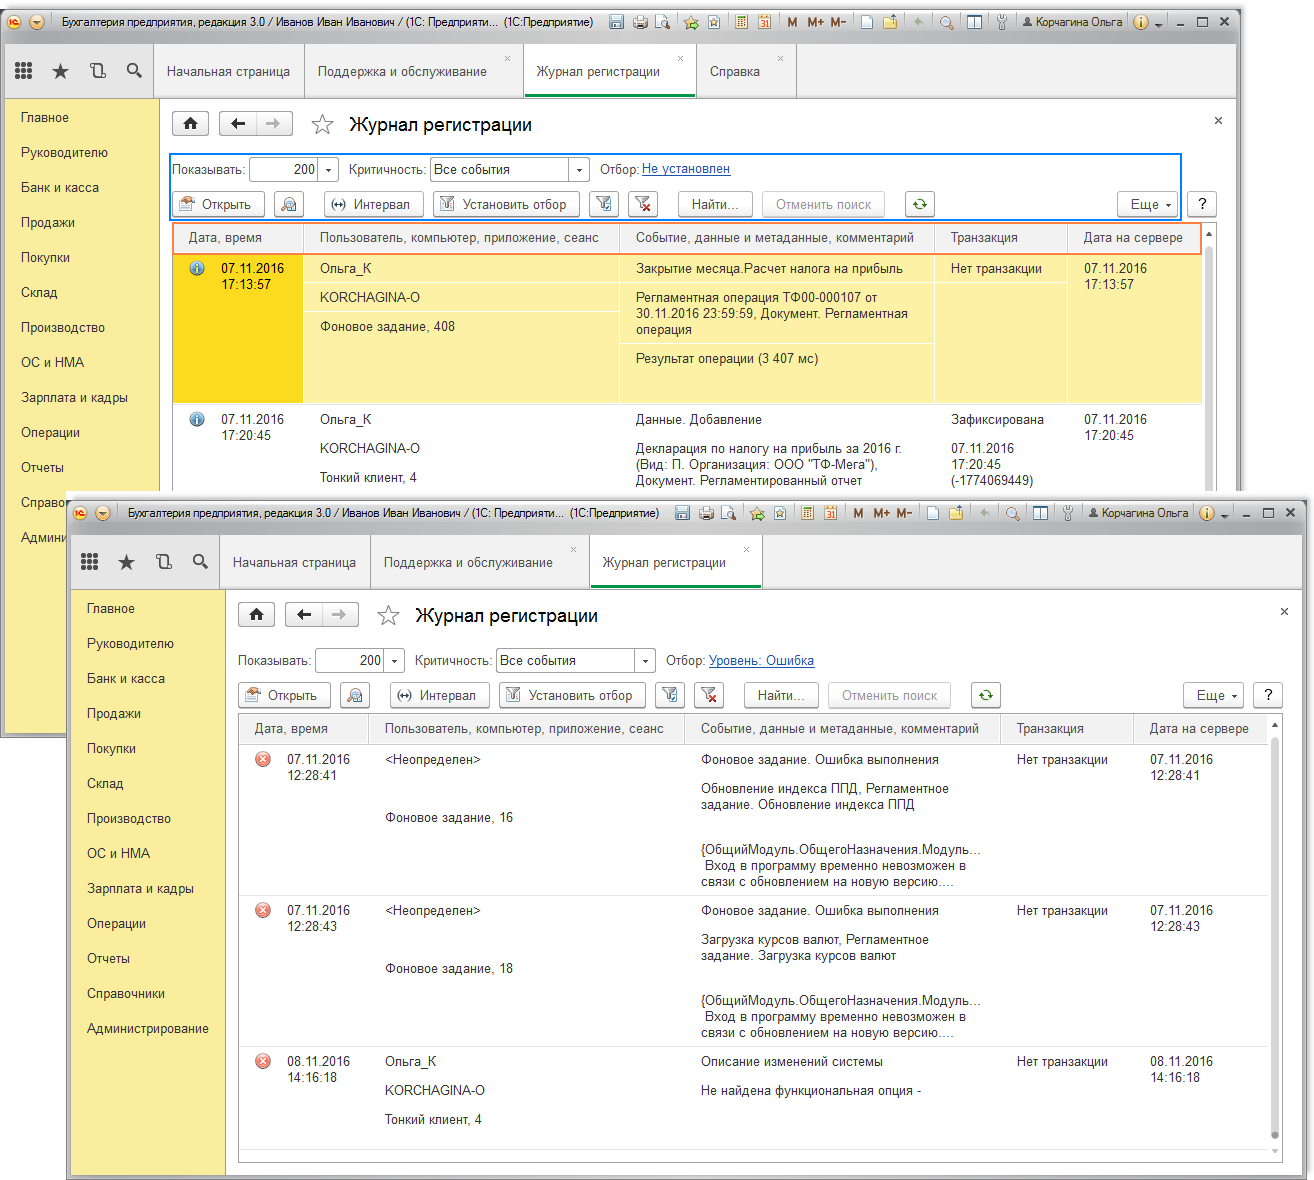
Task: Refresh the log list in the front window
Action: pyautogui.click(x=986, y=695)
